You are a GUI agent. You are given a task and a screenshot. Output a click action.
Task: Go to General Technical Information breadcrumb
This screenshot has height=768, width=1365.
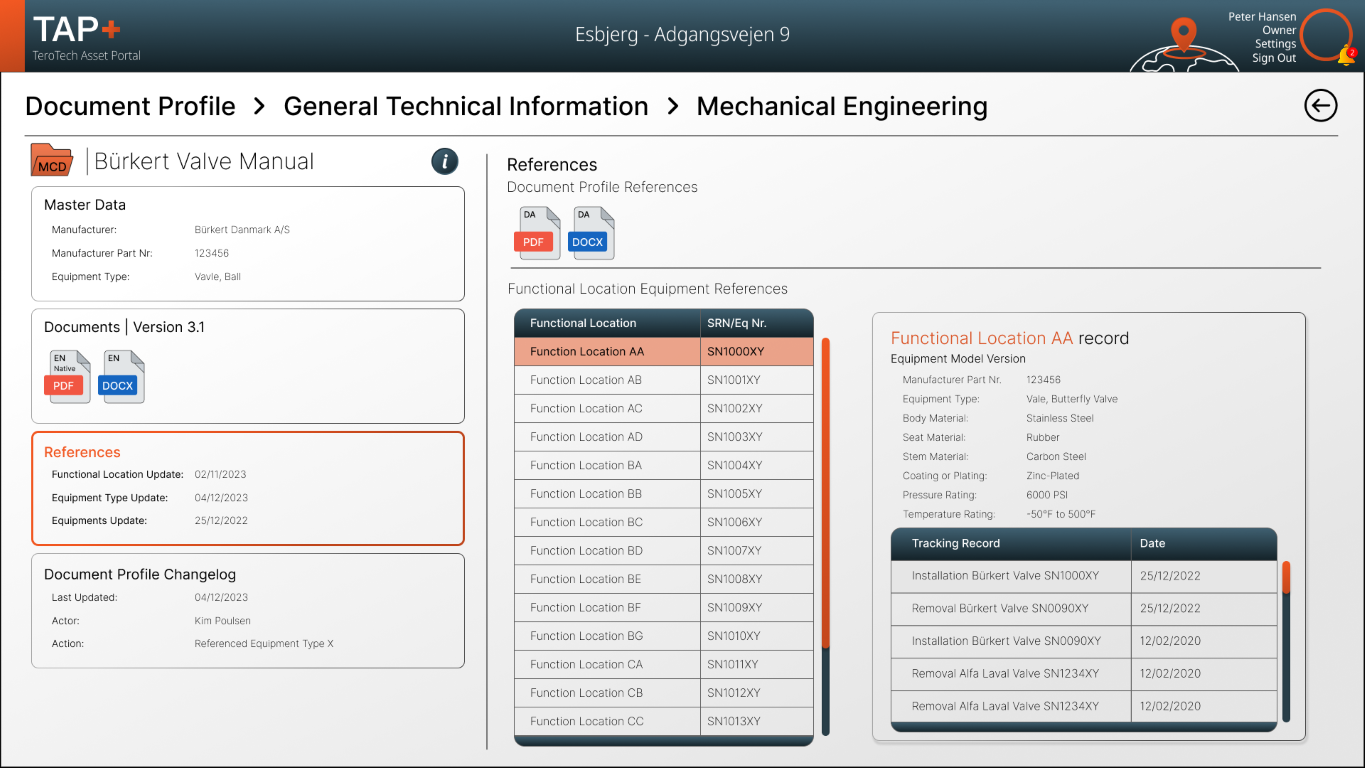pos(466,106)
